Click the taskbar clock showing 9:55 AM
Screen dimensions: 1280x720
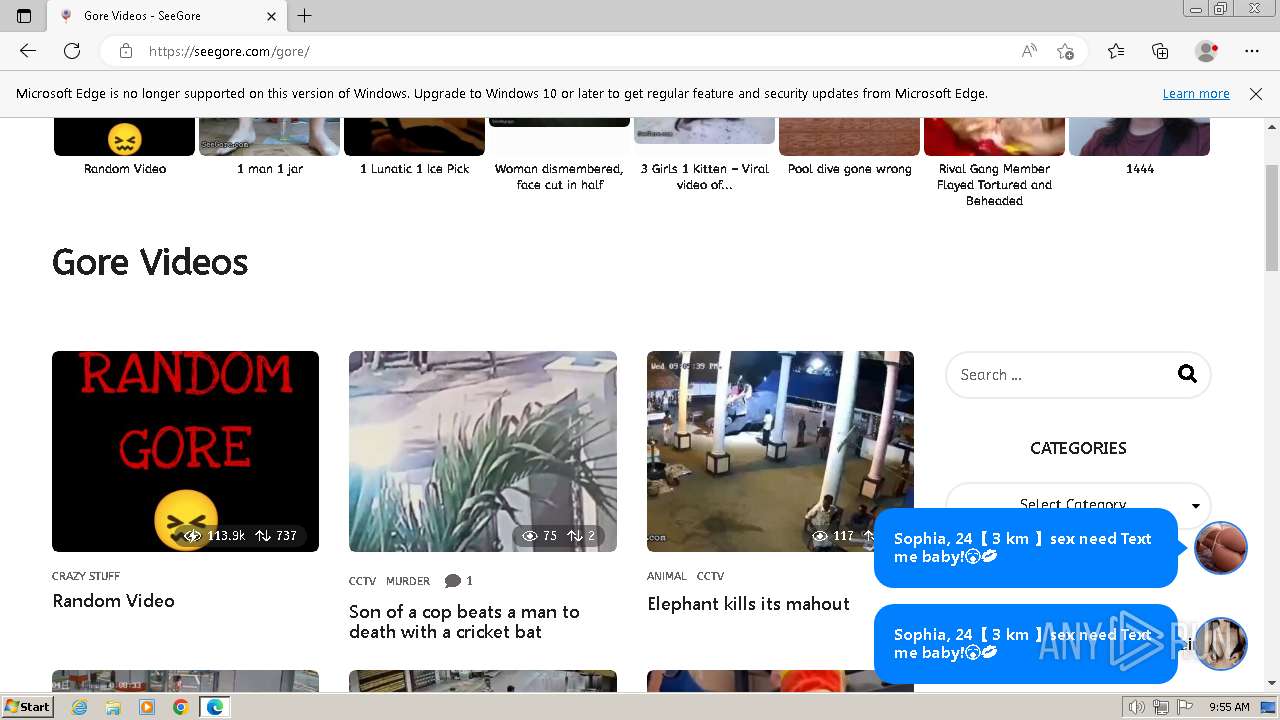pos(1229,707)
